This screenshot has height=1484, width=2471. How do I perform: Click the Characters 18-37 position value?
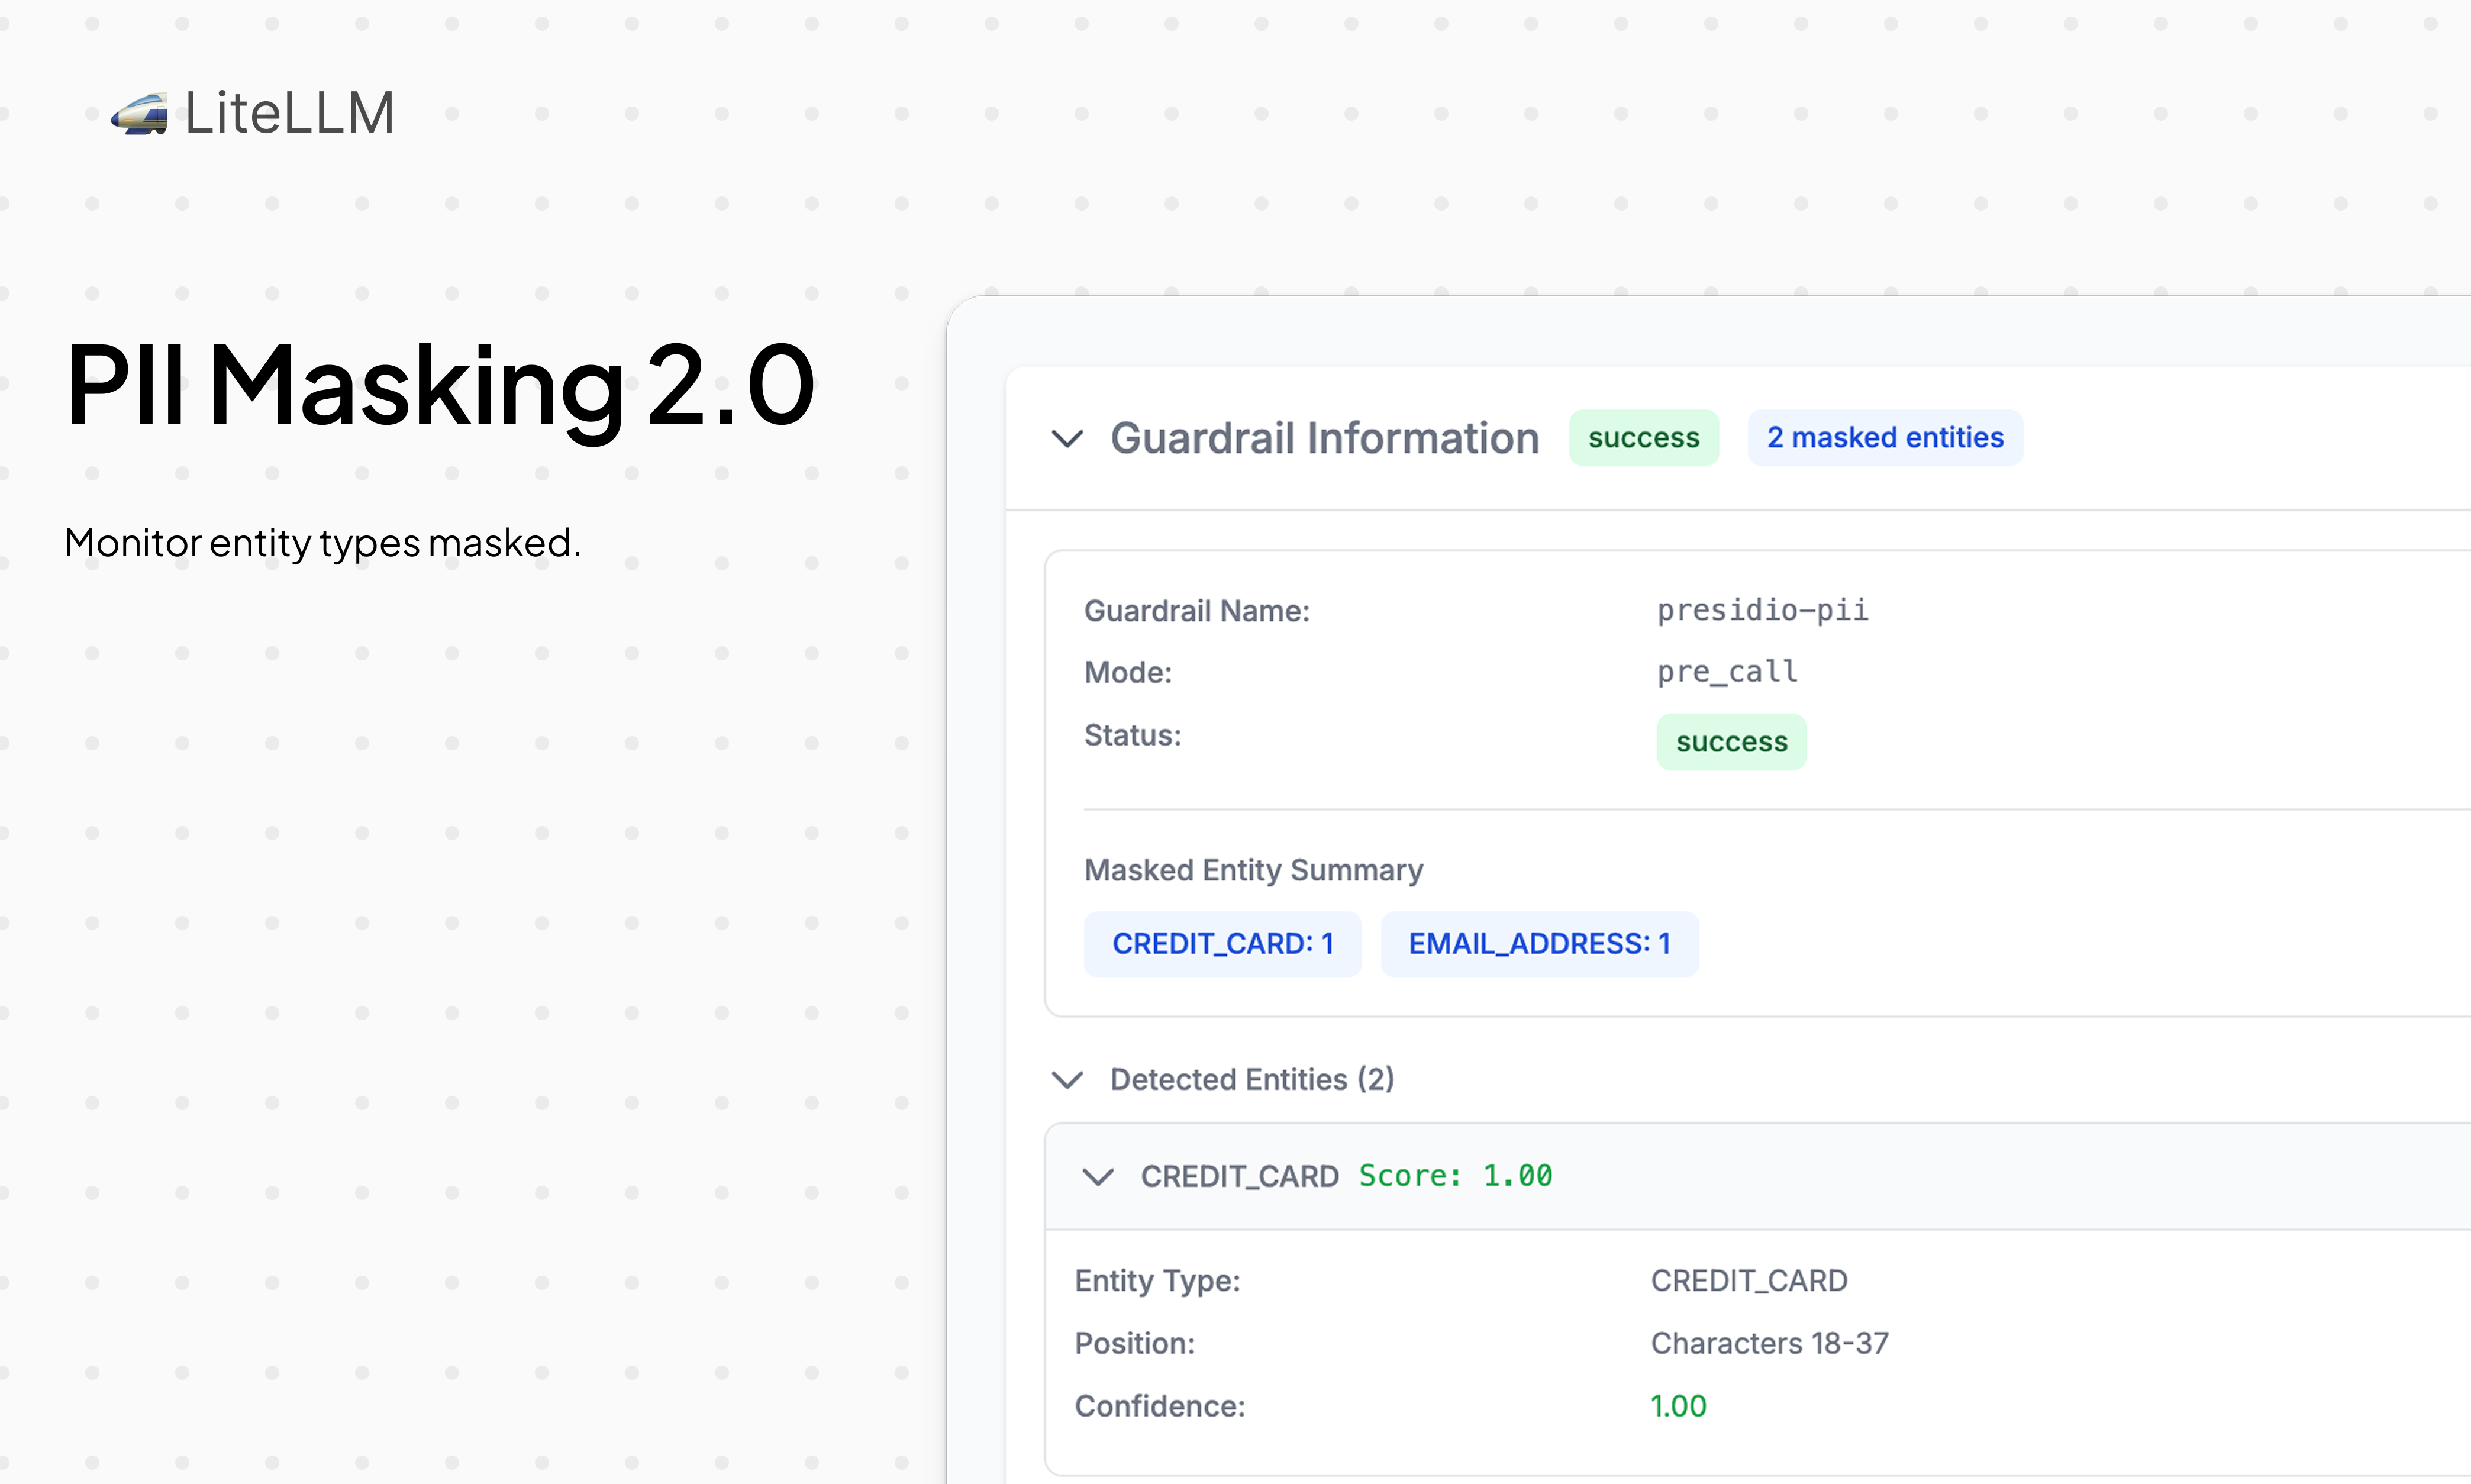1769,1343
